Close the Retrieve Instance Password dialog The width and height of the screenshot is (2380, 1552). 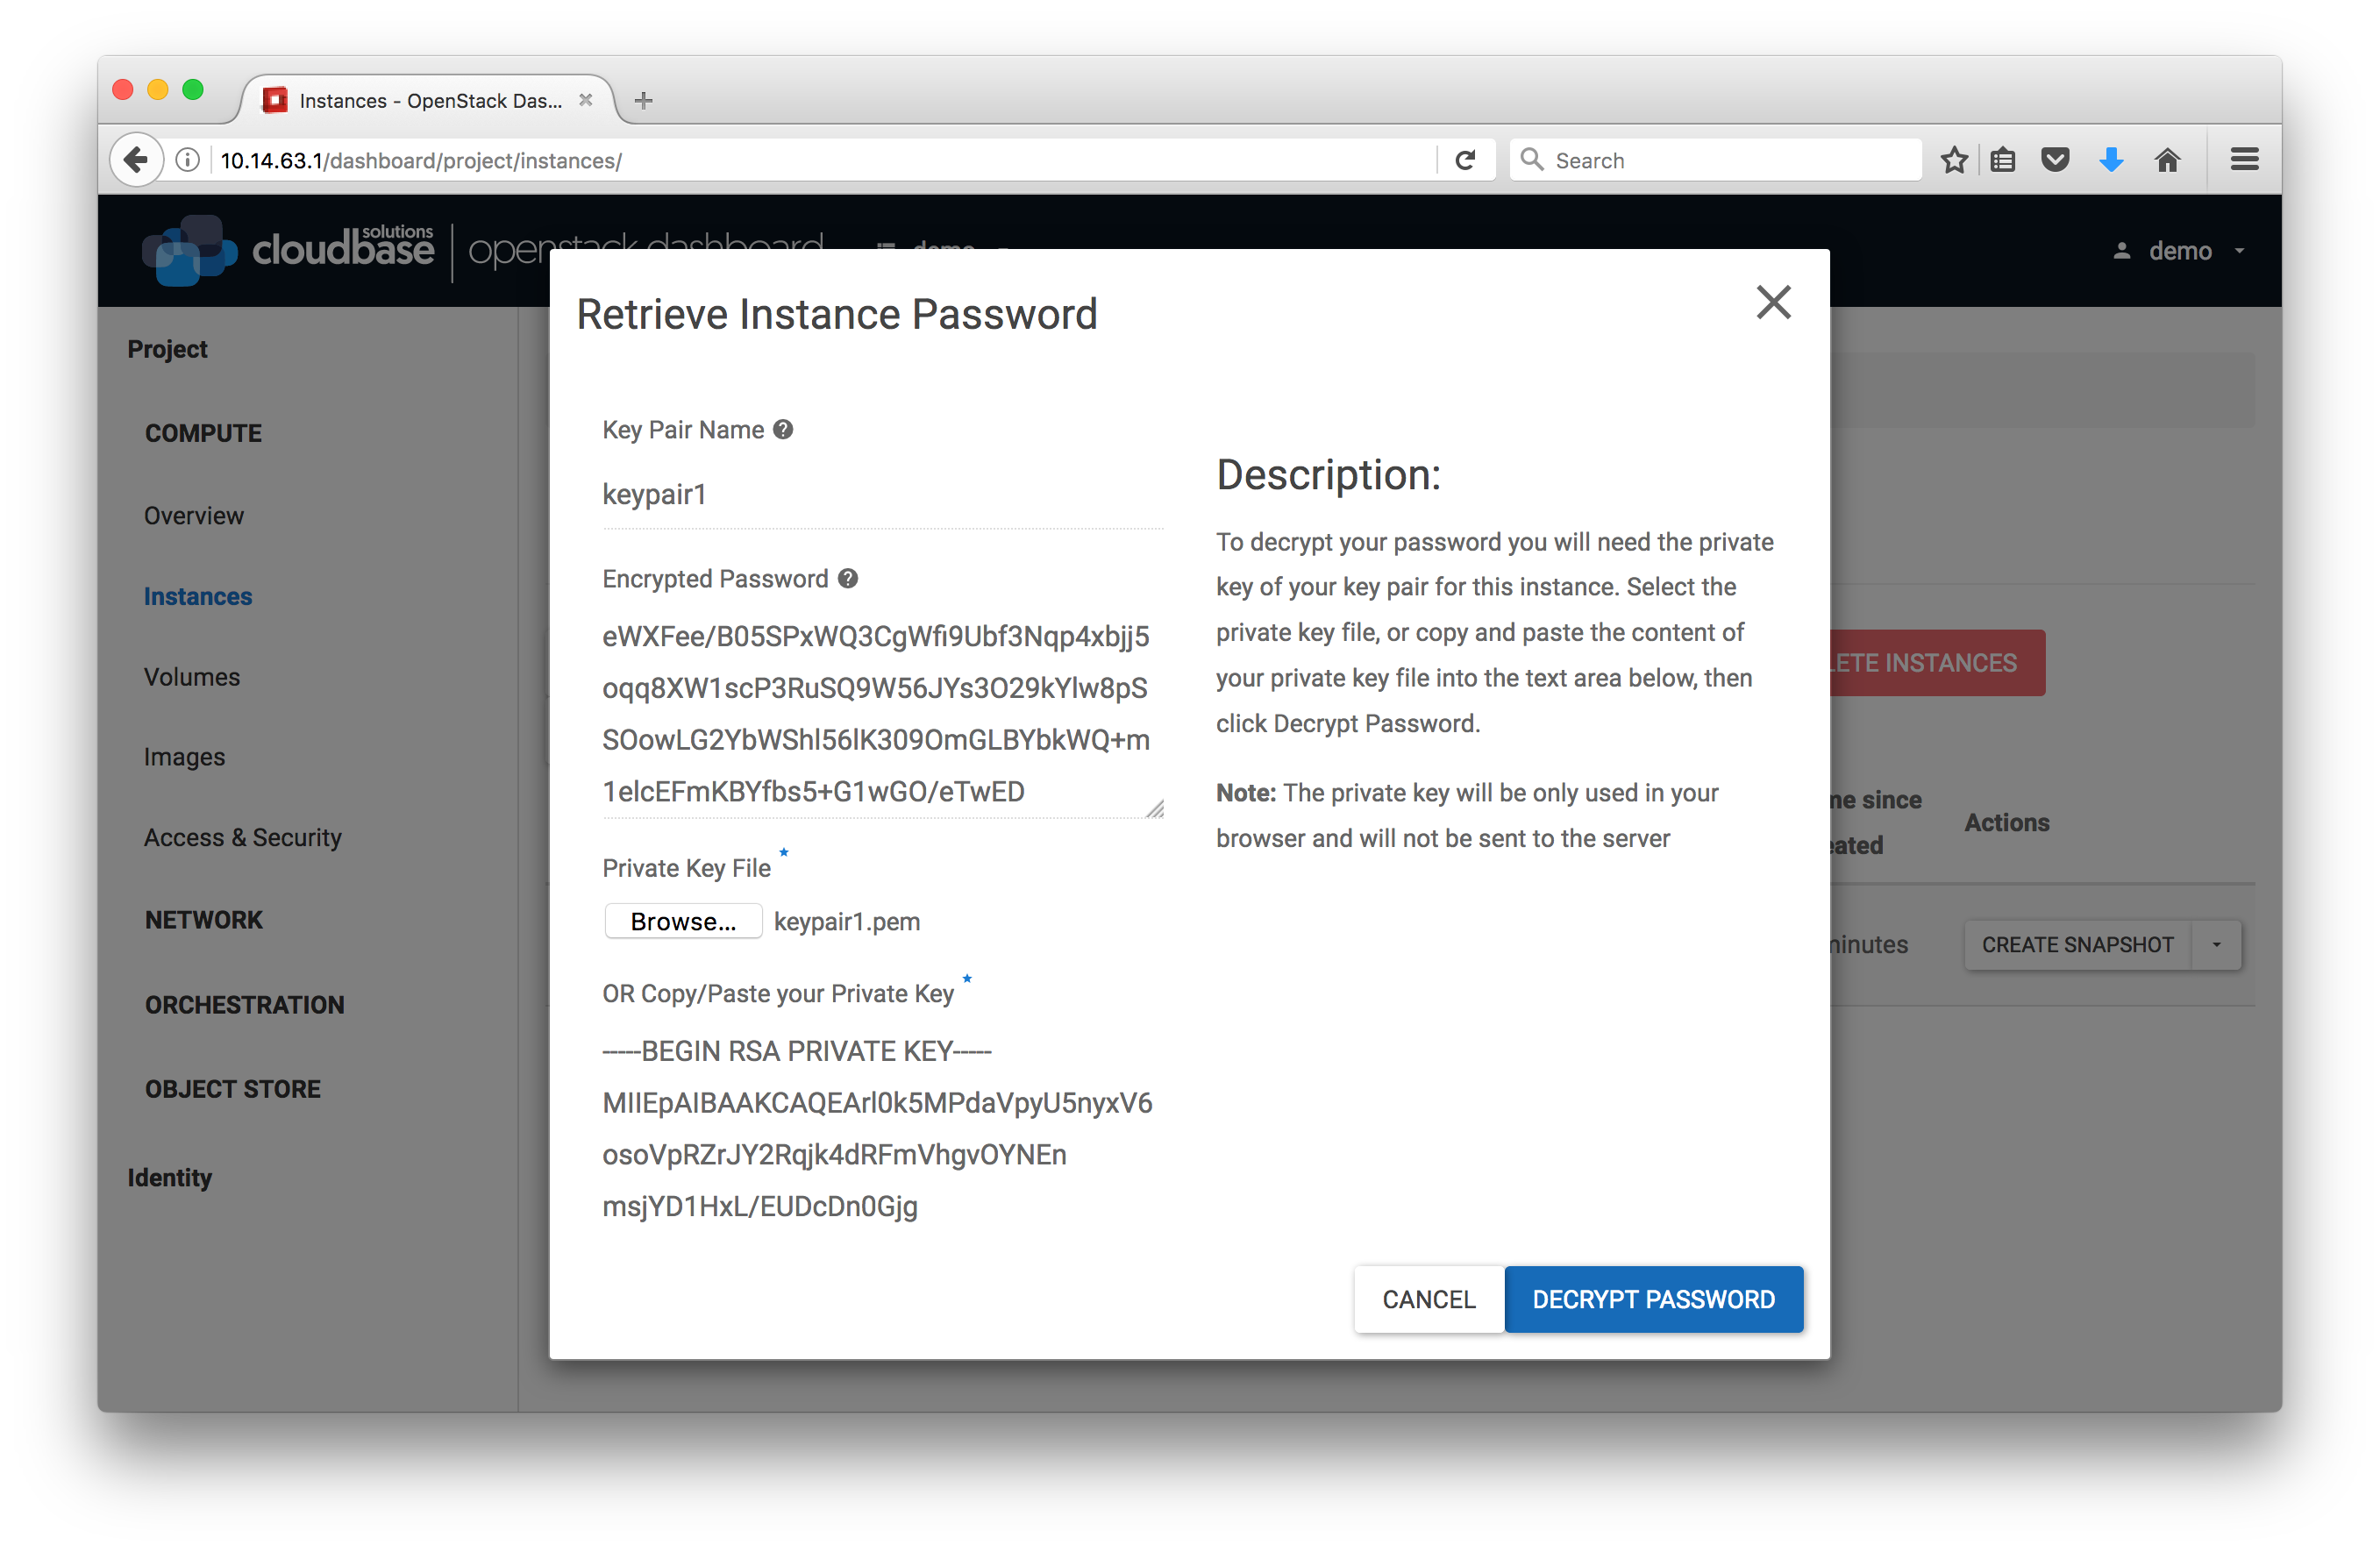click(1773, 302)
